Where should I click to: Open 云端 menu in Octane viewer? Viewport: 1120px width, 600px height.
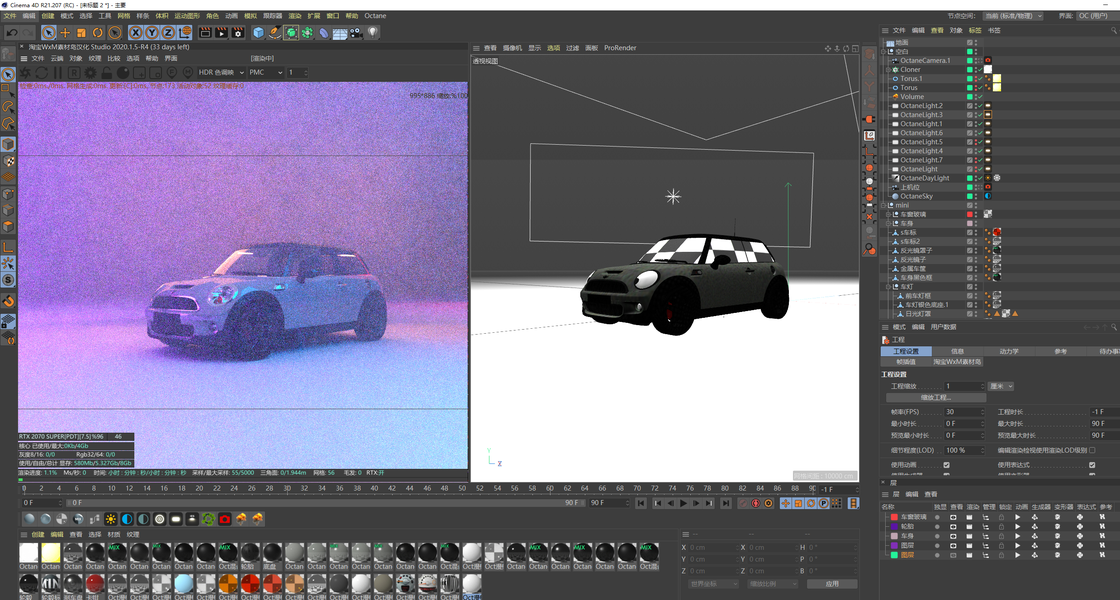pyautogui.click(x=57, y=59)
